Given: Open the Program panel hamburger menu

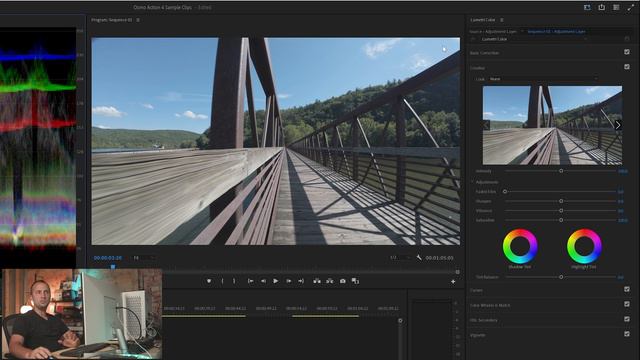Looking at the screenshot, I should point(138,20).
